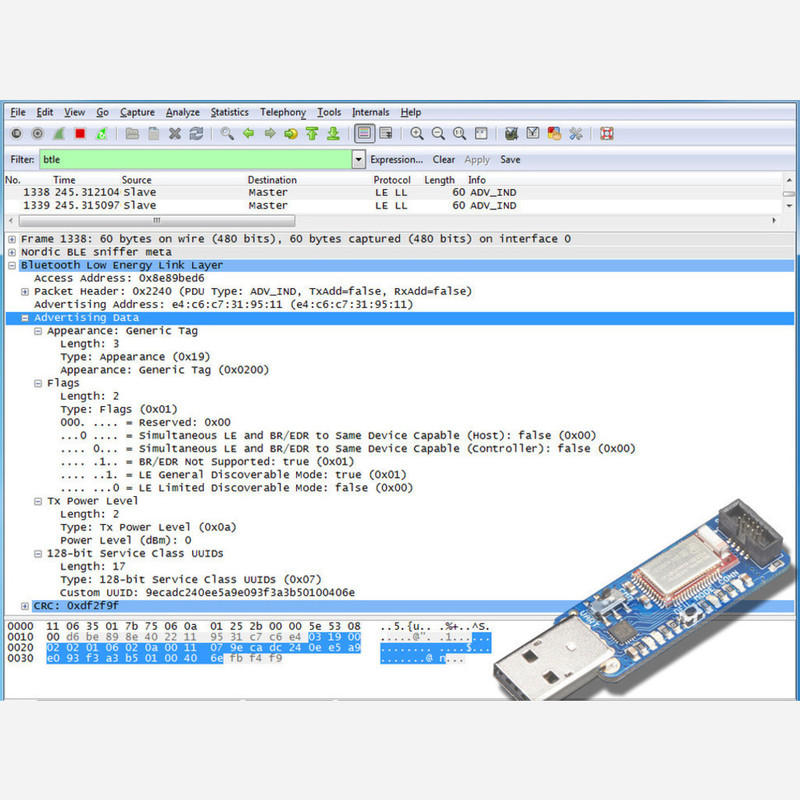Screen dimensions: 800x800
Task: Open capture options icon in toolbar
Action: 37,134
